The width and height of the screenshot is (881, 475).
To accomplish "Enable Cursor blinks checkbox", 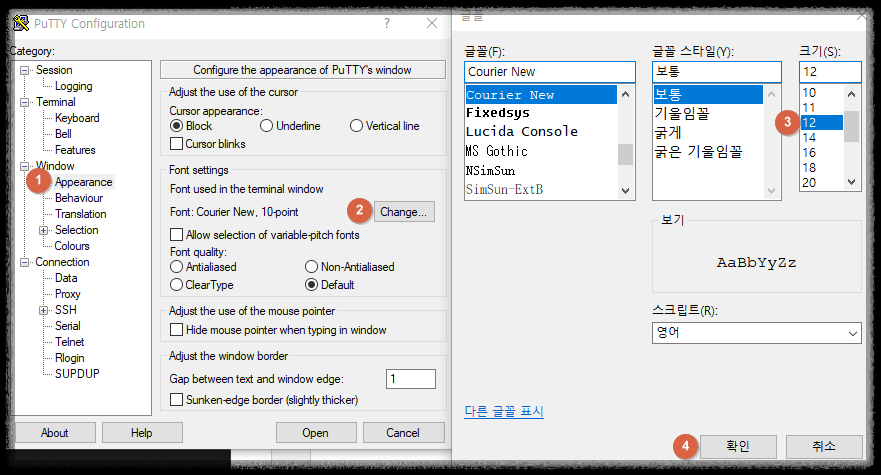I will (176, 144).
